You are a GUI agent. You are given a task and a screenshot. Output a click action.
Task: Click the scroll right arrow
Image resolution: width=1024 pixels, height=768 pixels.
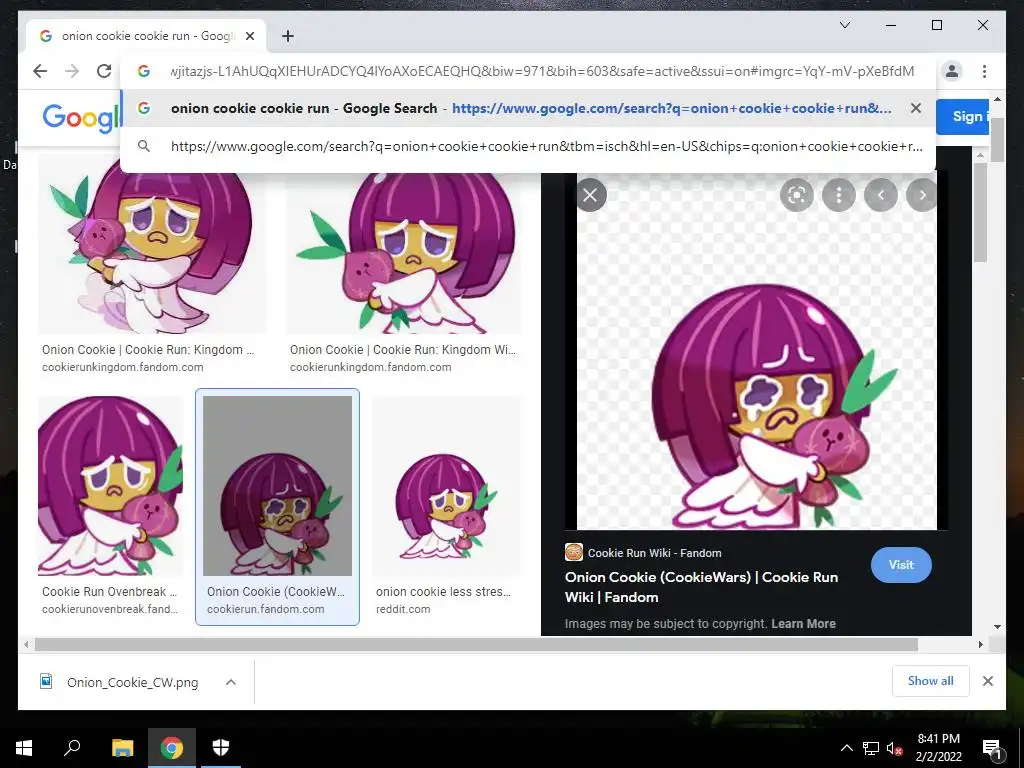pyautogui.click(x=980, y=645)
